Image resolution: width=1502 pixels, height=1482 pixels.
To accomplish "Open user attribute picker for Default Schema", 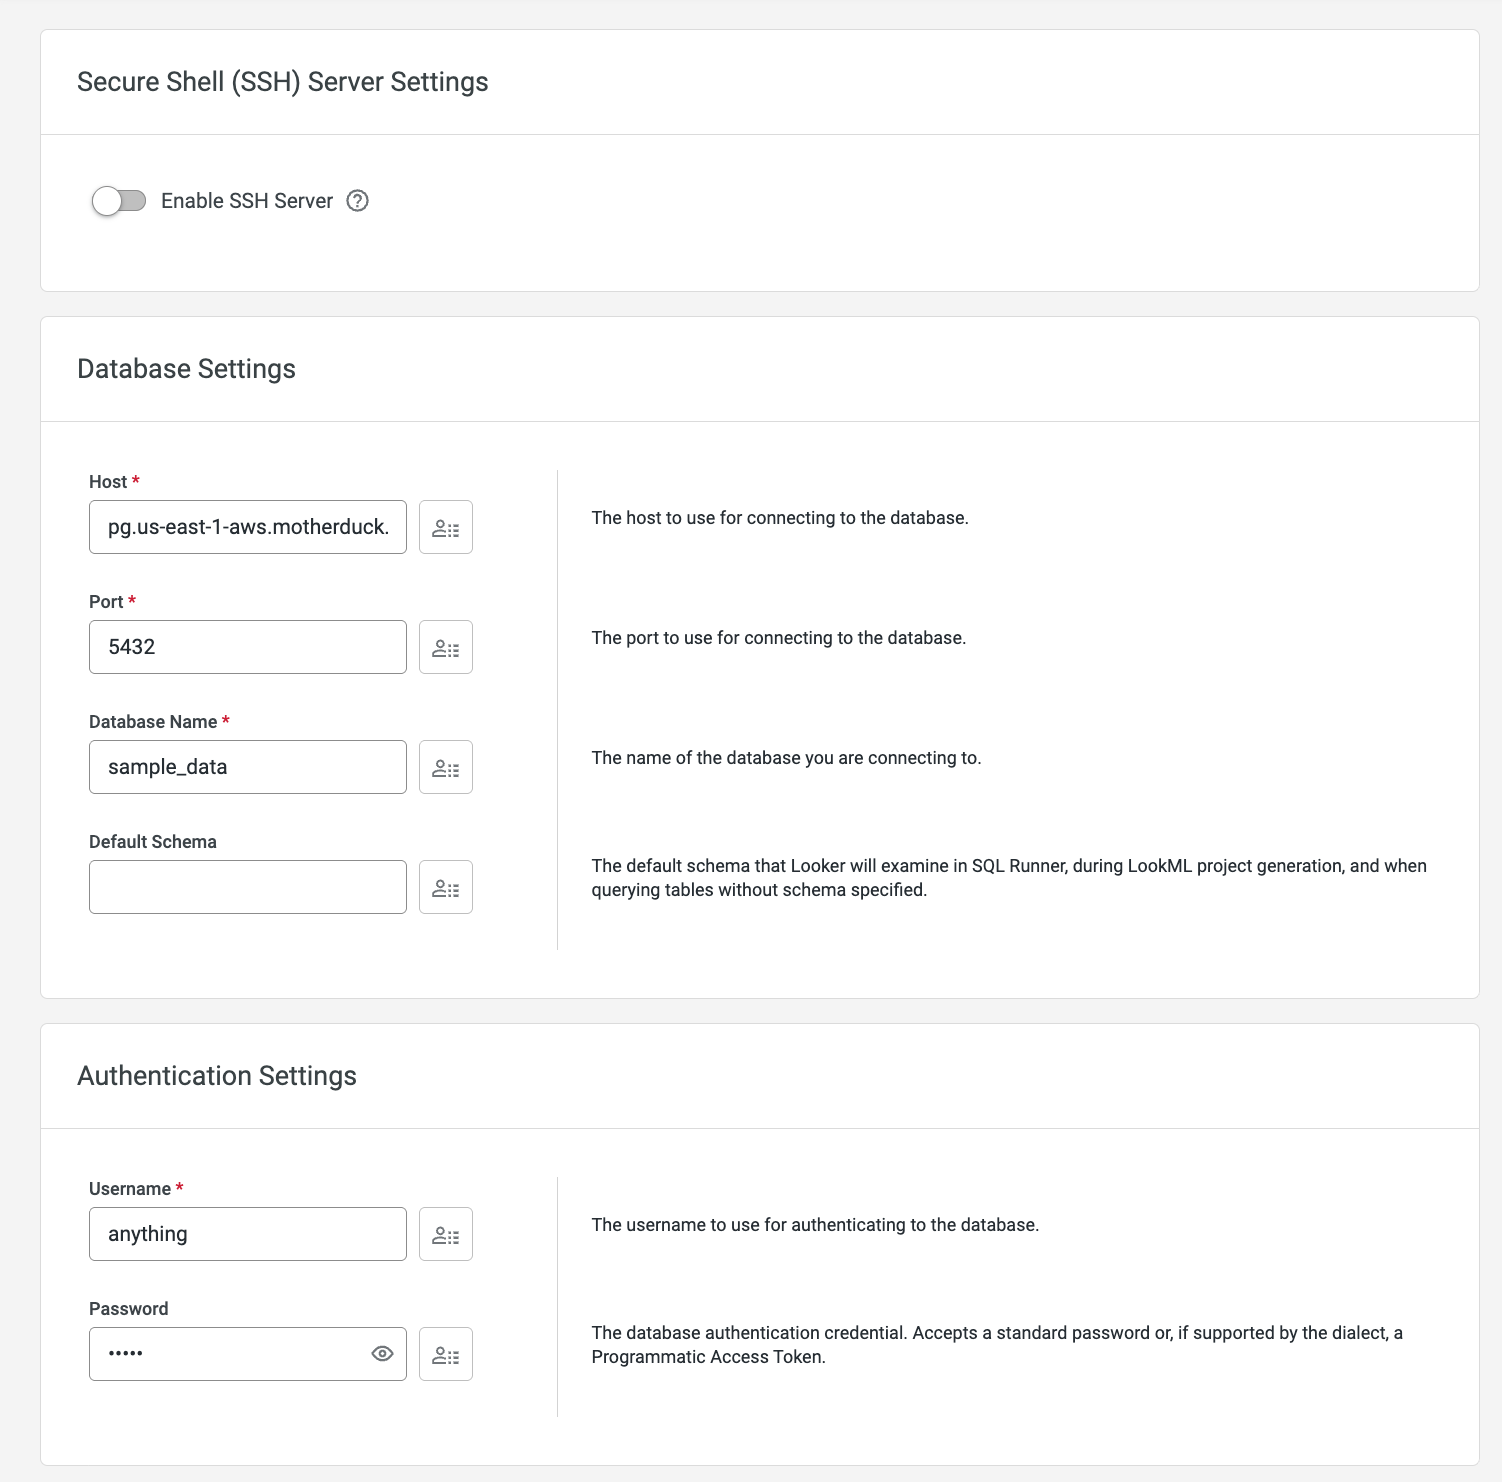I will pyautogui.click(x=446, y=887).
